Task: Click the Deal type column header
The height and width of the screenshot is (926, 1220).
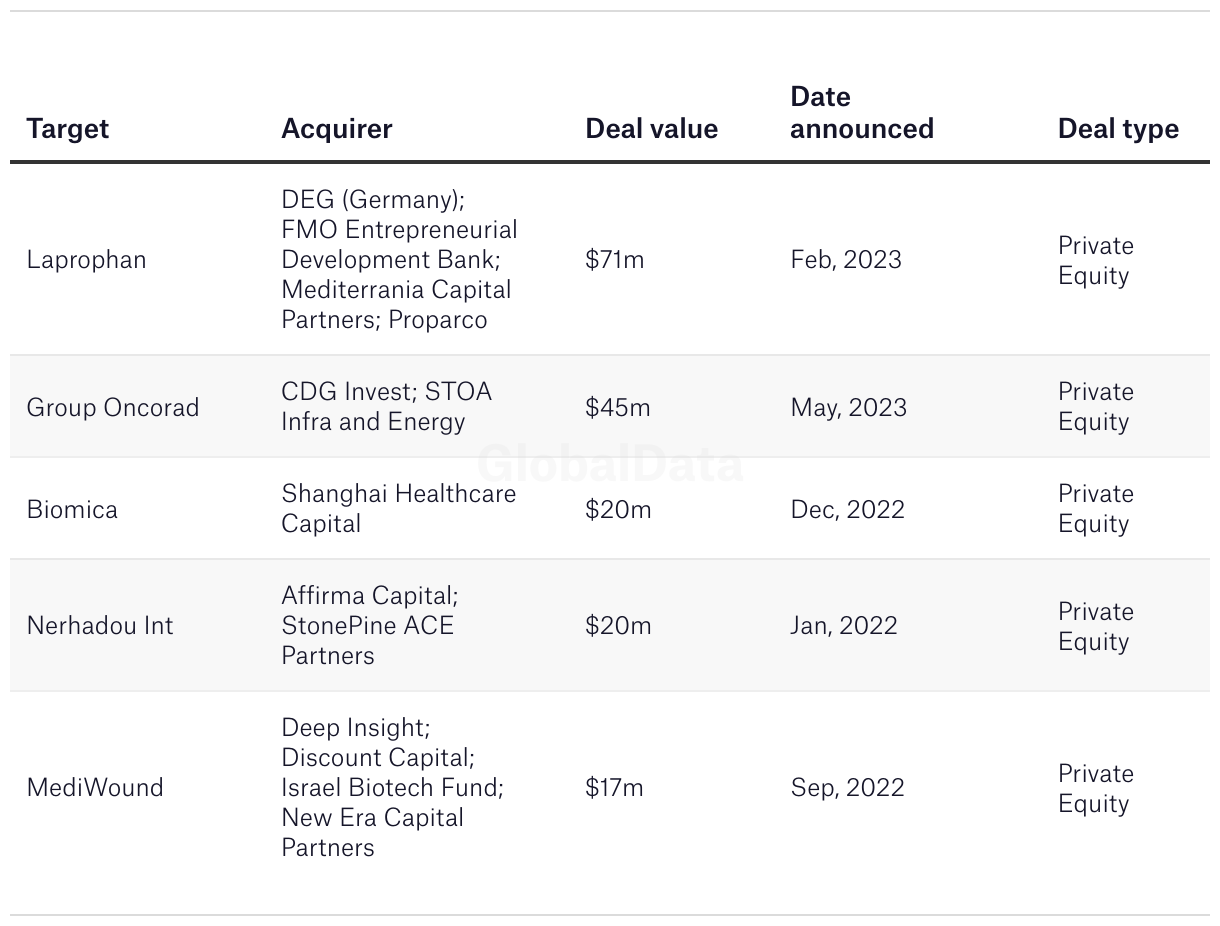Action: (x=1118, y=129)
